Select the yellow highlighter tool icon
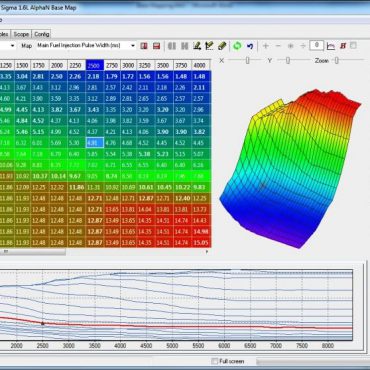This screenshot has height=370, width=370. [x=222, y=46]
